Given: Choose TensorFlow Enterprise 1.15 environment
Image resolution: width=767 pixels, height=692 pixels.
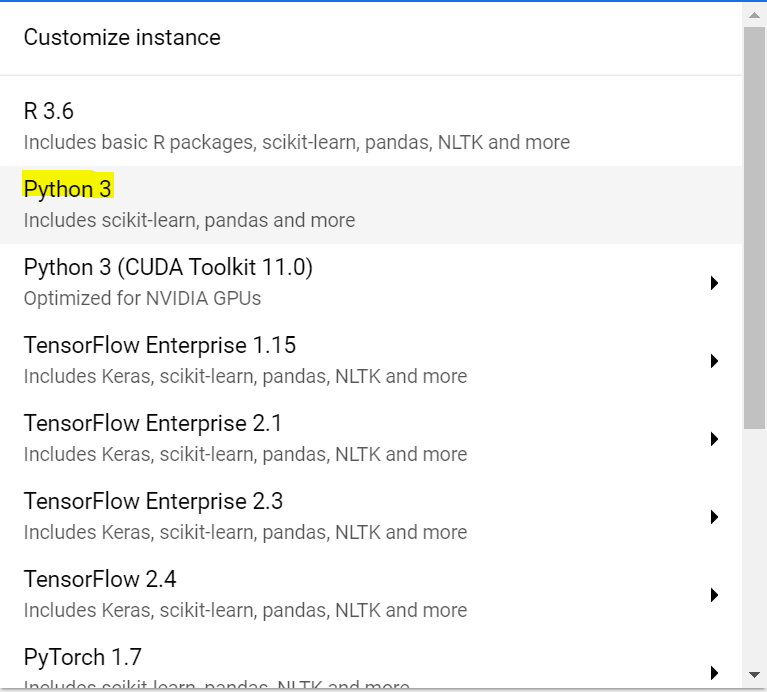Looking at the screenshot, I should tap(371, 360).
